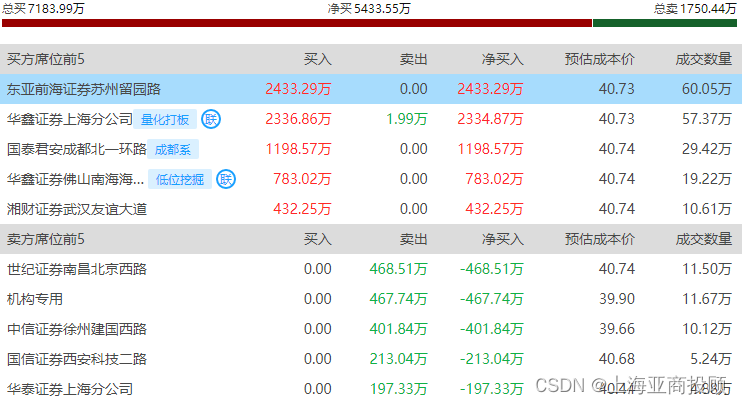Viewport: 742px width, 404px height.
Task: Open 国泰君安成都北一环路 seat
Action: [x=77, y=149]
